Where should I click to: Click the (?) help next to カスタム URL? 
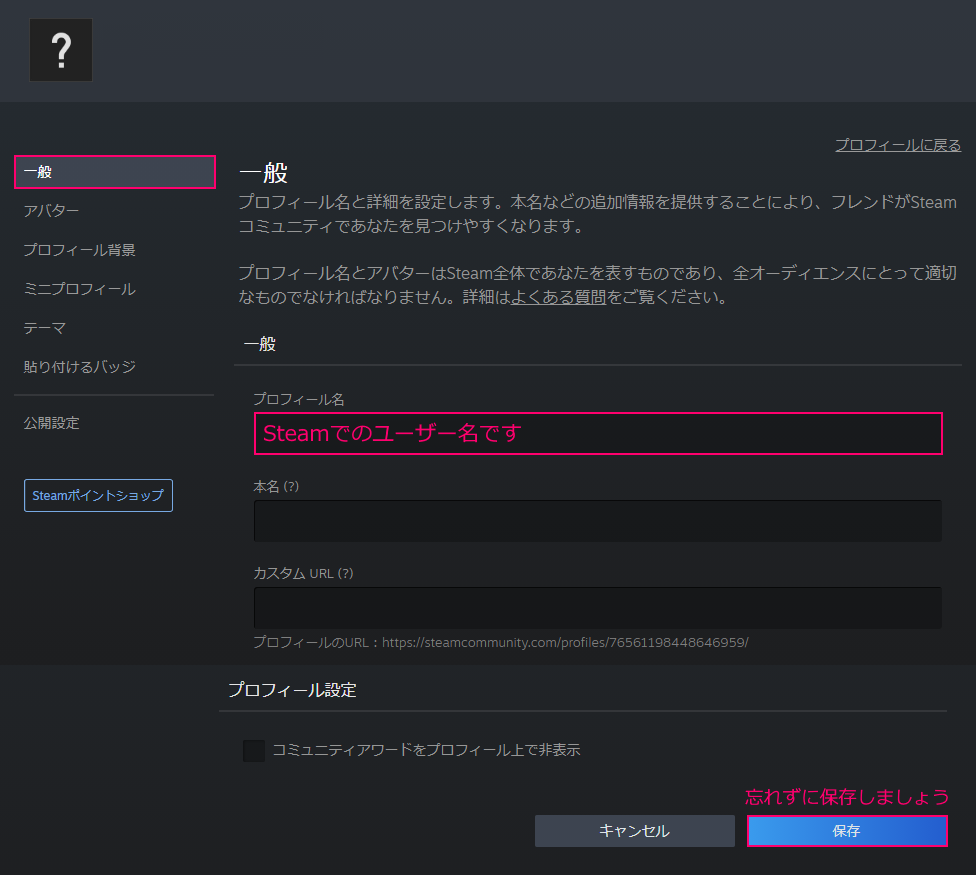(x=345, y=573)
